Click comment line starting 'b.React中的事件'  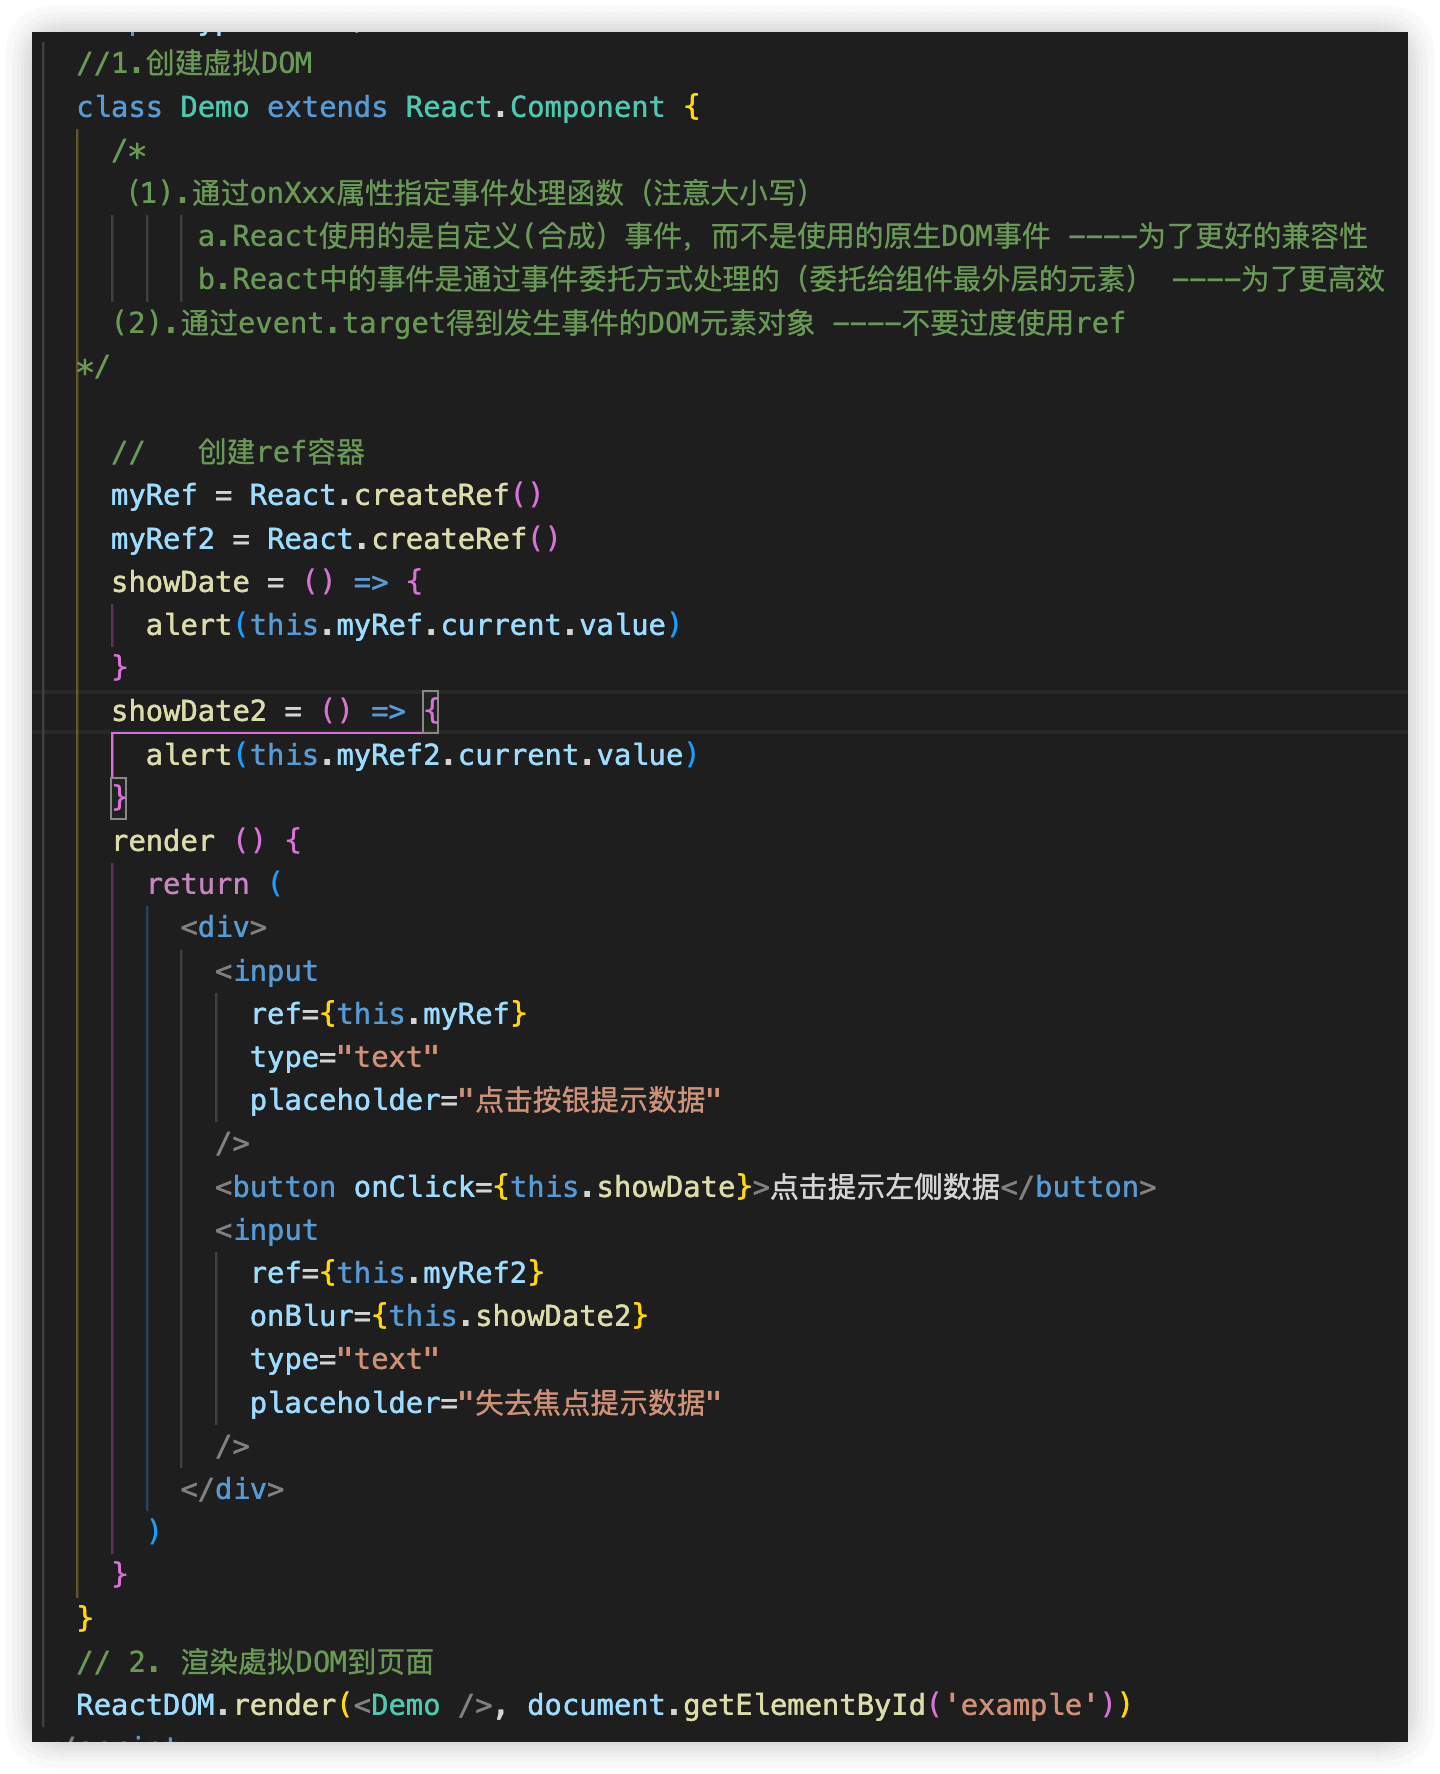pyautogui.click(x=791, y=279)
